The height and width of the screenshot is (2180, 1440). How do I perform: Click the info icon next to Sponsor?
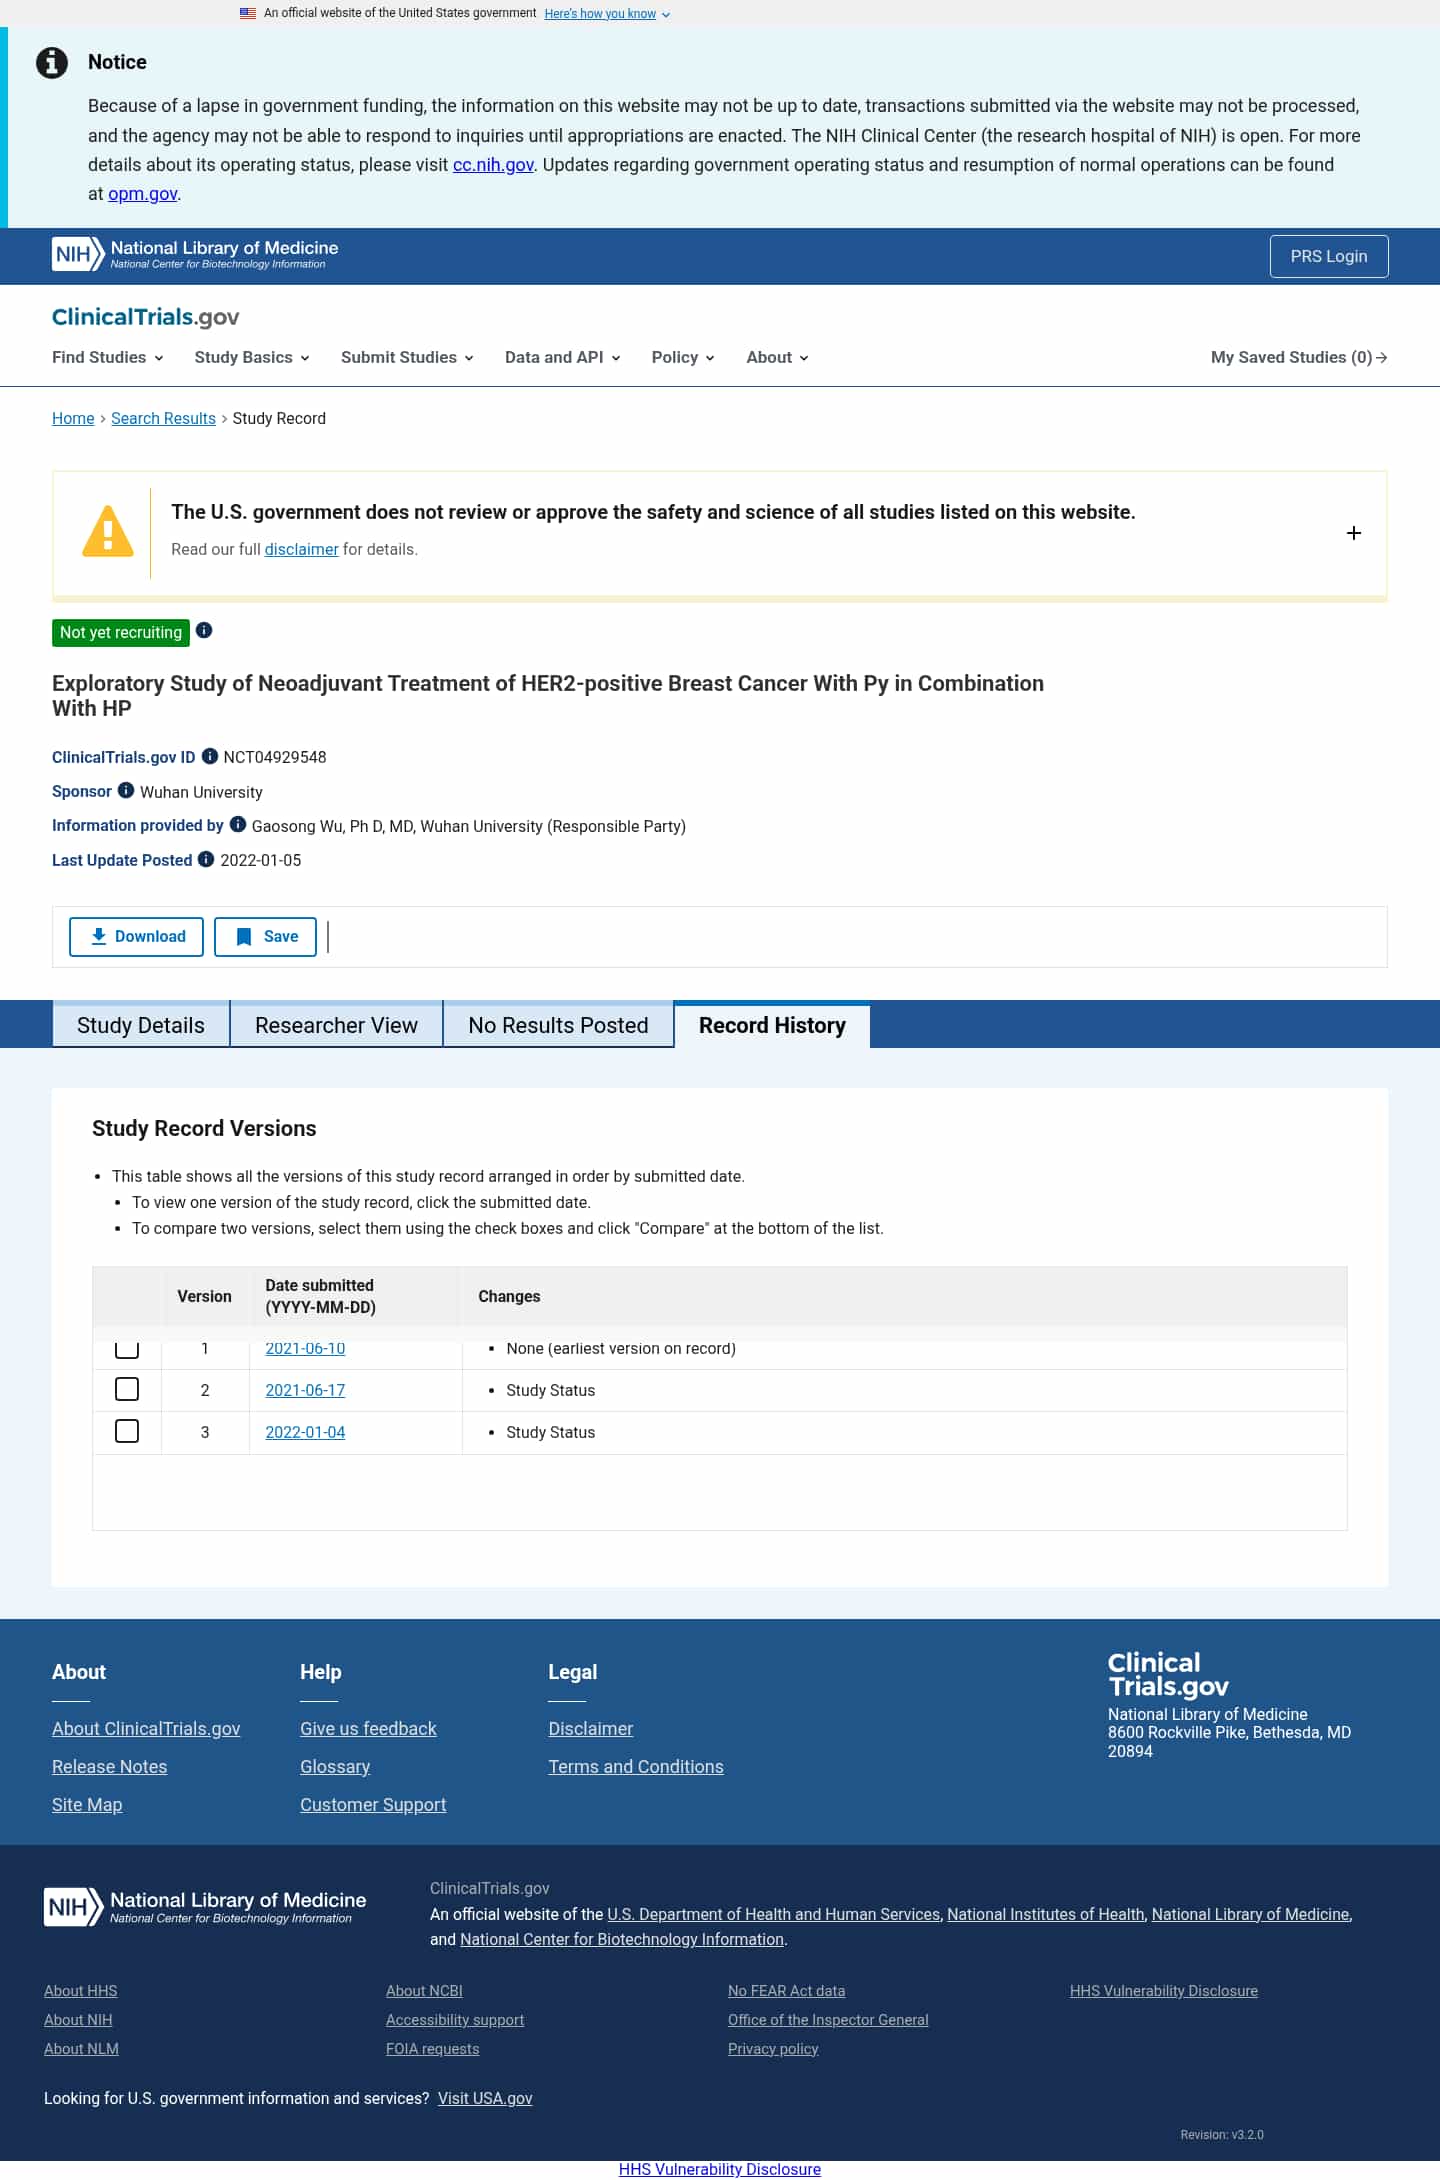(126, 790)
